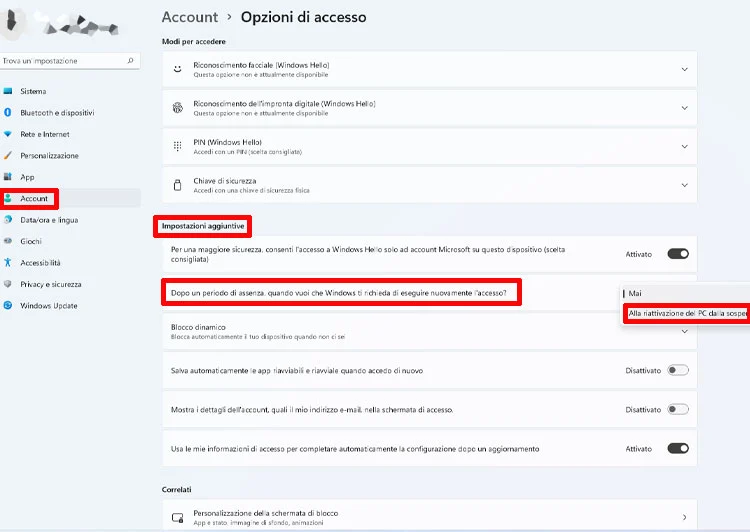Viewport: 750px width, 532px height.
Task: Click the Giochi controller icon
Action: tap(8, 241)
